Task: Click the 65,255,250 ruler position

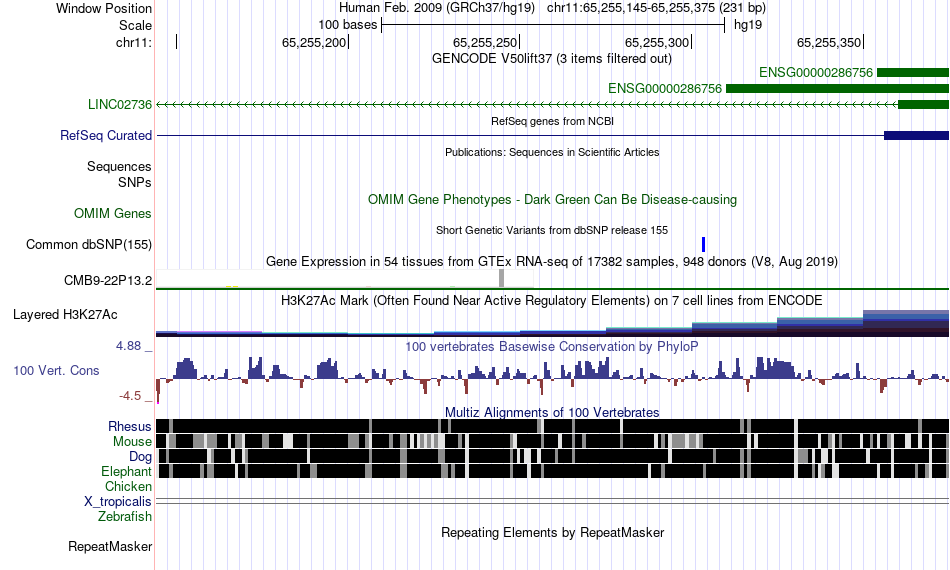Action: coord(485,42)
